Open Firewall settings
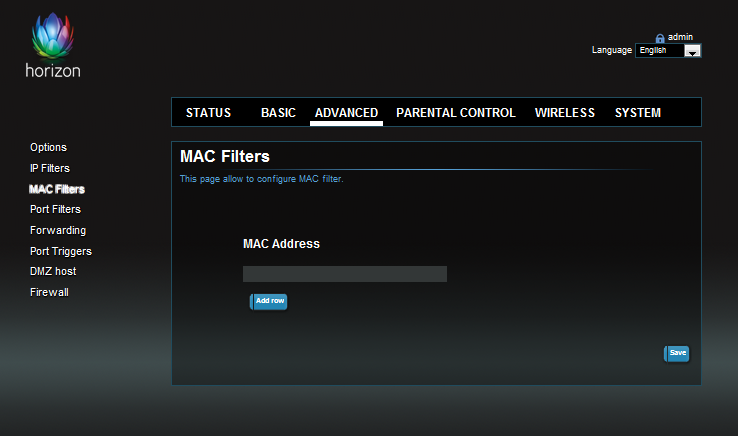The image size is (738, 436). click(49, 292)
